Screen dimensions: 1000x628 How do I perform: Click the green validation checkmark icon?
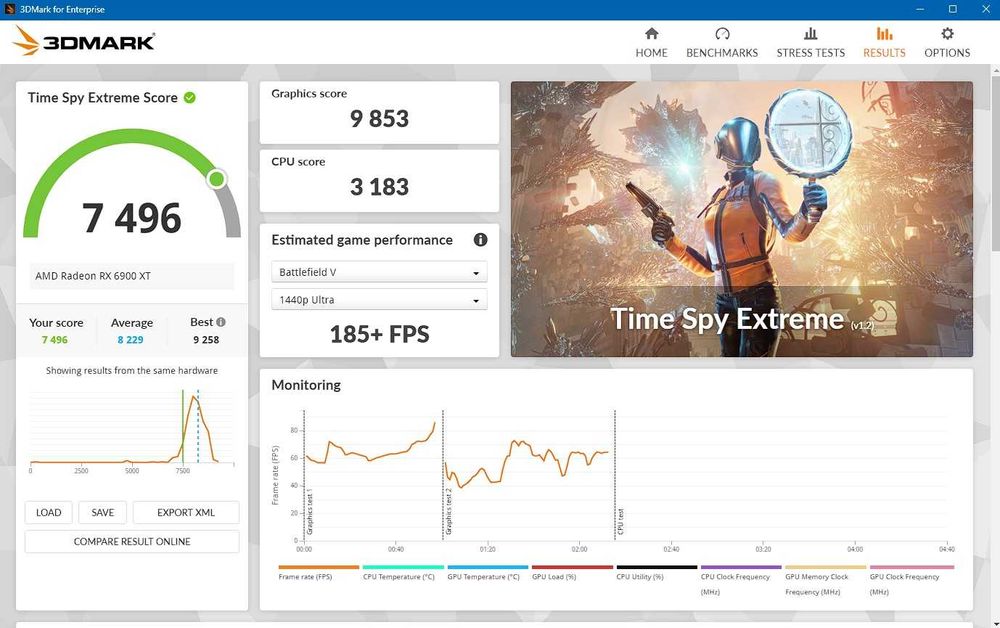click(x=189, y=98)
